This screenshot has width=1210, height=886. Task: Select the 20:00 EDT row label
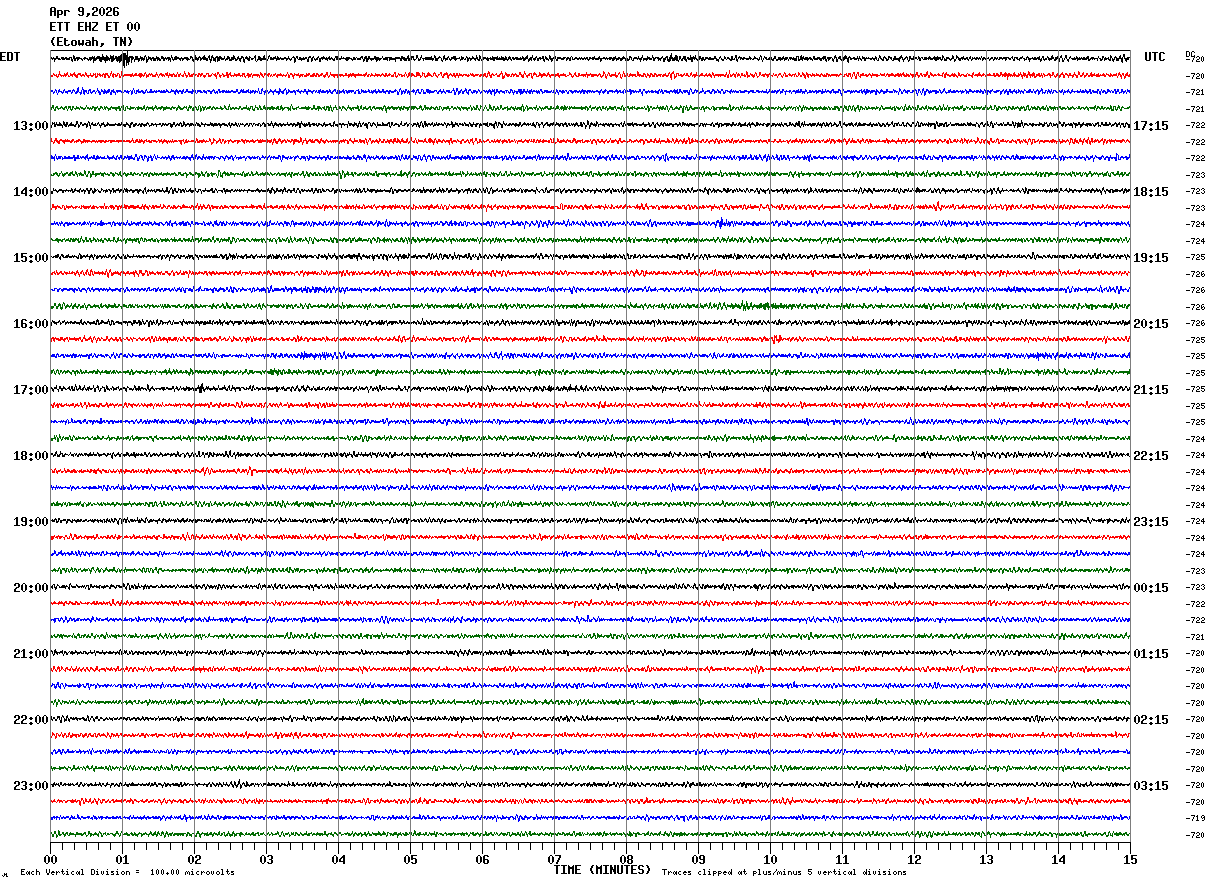point(31,588)
